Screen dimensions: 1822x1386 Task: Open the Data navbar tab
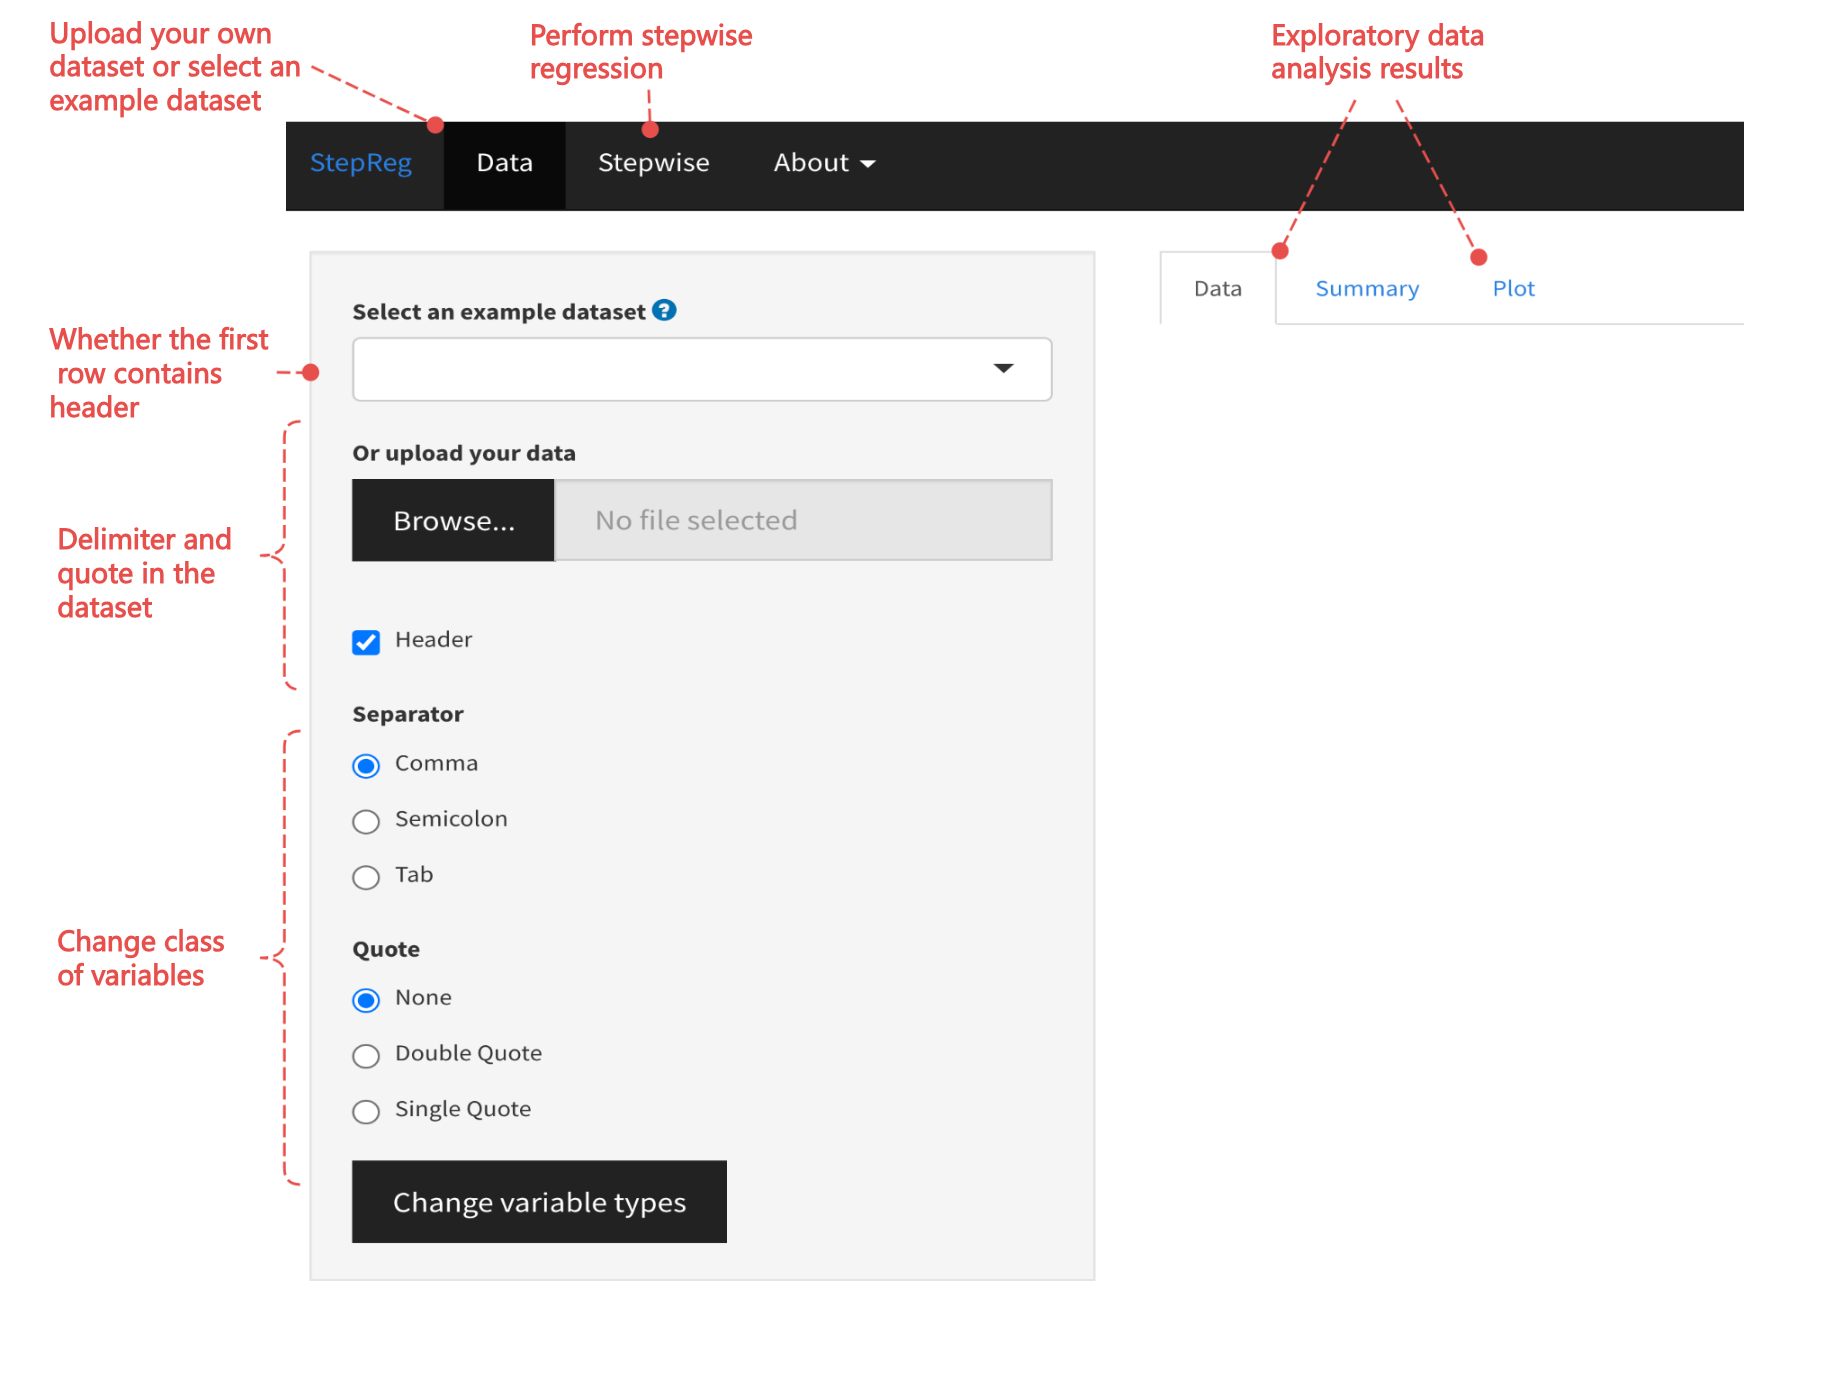point(504,163)
